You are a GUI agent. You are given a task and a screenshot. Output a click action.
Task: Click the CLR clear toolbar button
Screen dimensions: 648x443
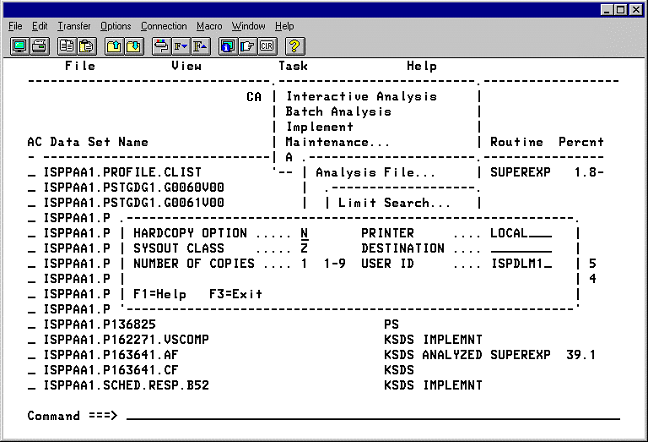(x=266, y=45)
